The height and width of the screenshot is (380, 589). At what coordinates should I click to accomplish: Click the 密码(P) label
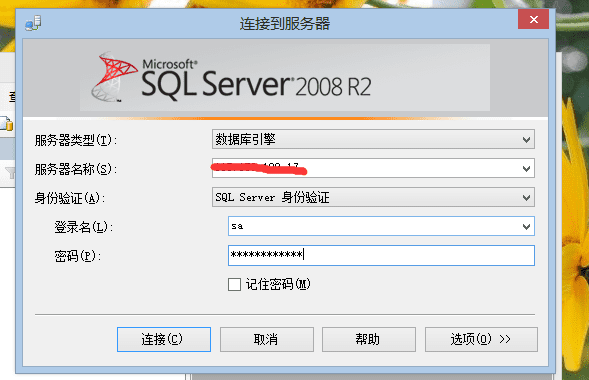77,256
